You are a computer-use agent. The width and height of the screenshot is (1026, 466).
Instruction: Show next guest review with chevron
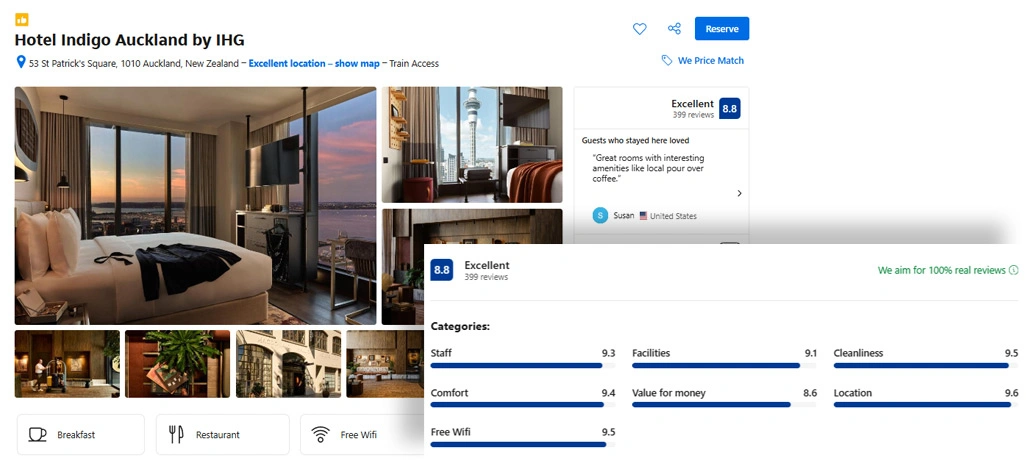(x=739, y=193)
